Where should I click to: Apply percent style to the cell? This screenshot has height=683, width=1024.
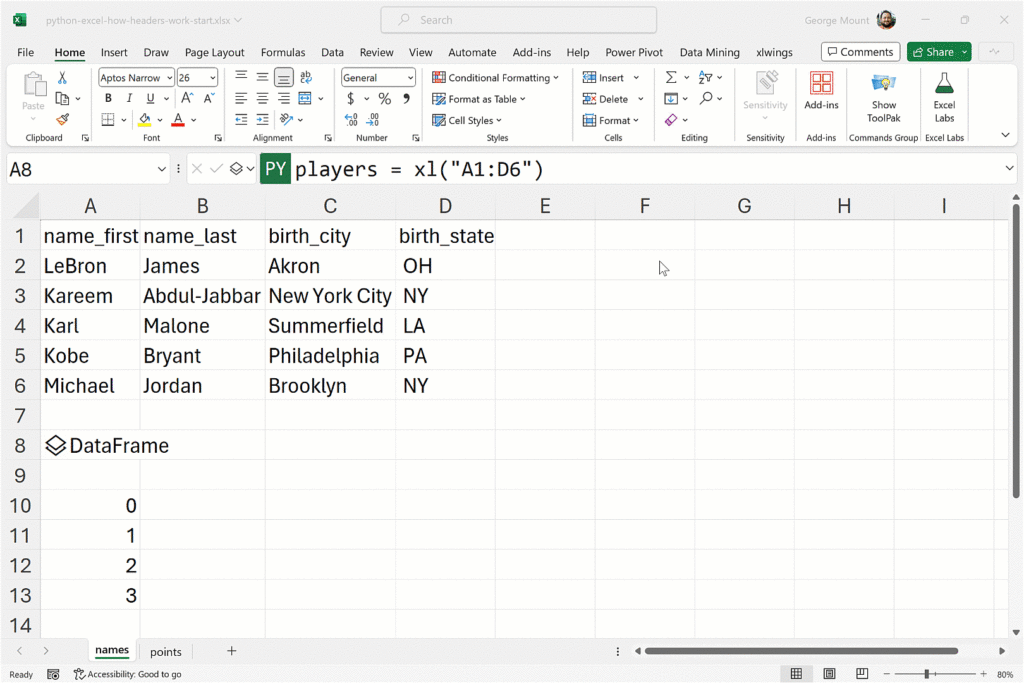pos(384,99)
